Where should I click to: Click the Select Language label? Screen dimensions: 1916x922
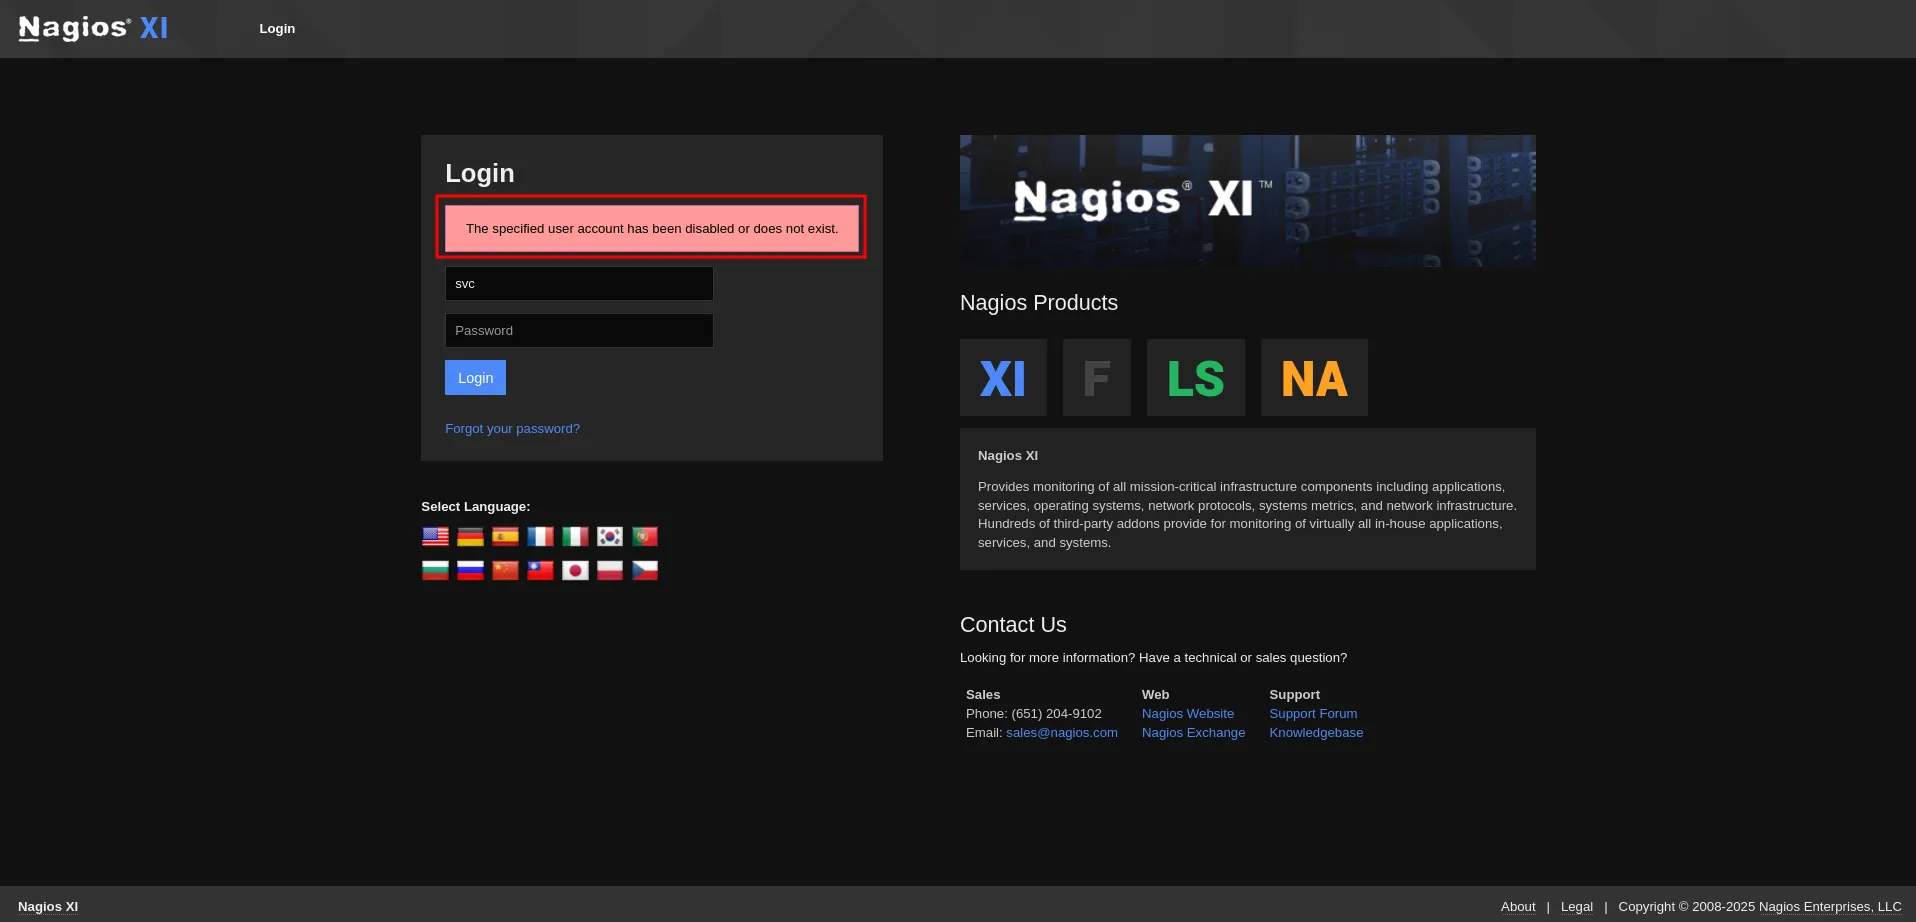point(476,507)
